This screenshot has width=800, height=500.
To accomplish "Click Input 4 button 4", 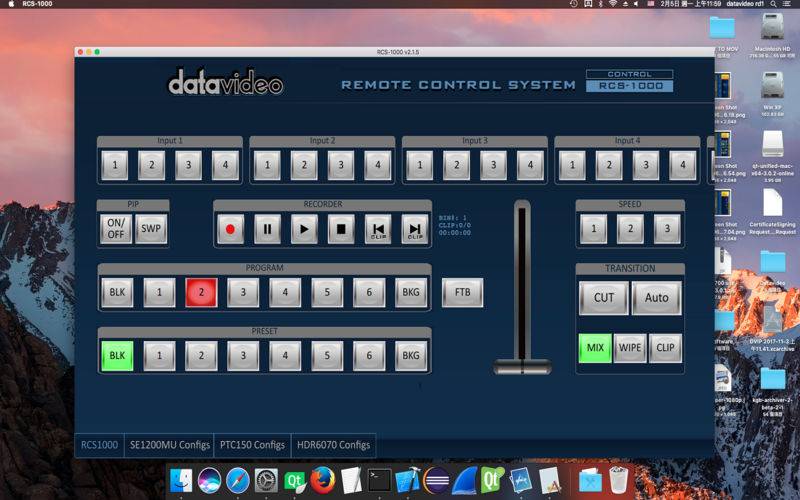I will pos(683,165).
